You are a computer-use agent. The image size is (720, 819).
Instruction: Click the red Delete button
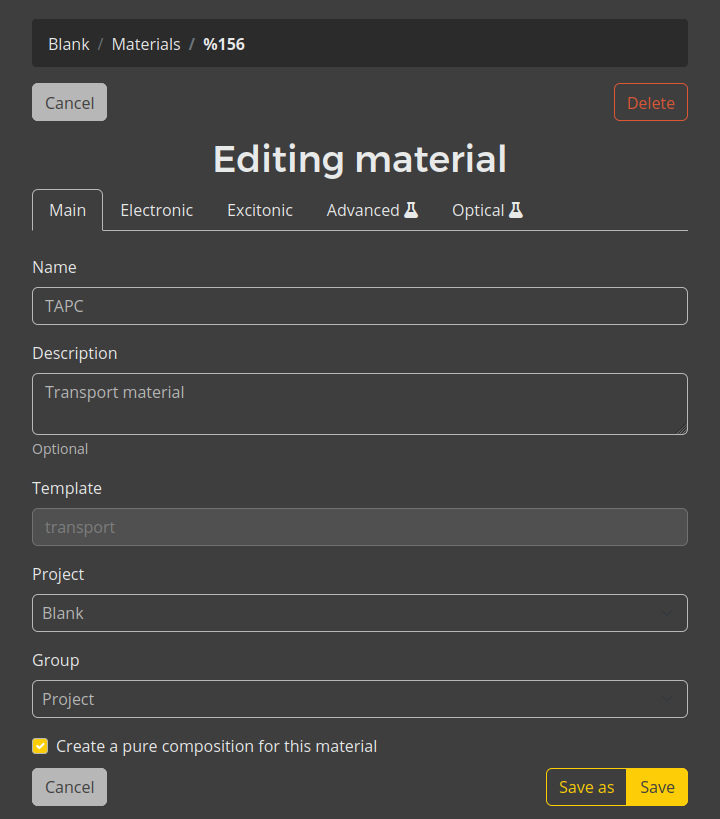tap(650, 102)
